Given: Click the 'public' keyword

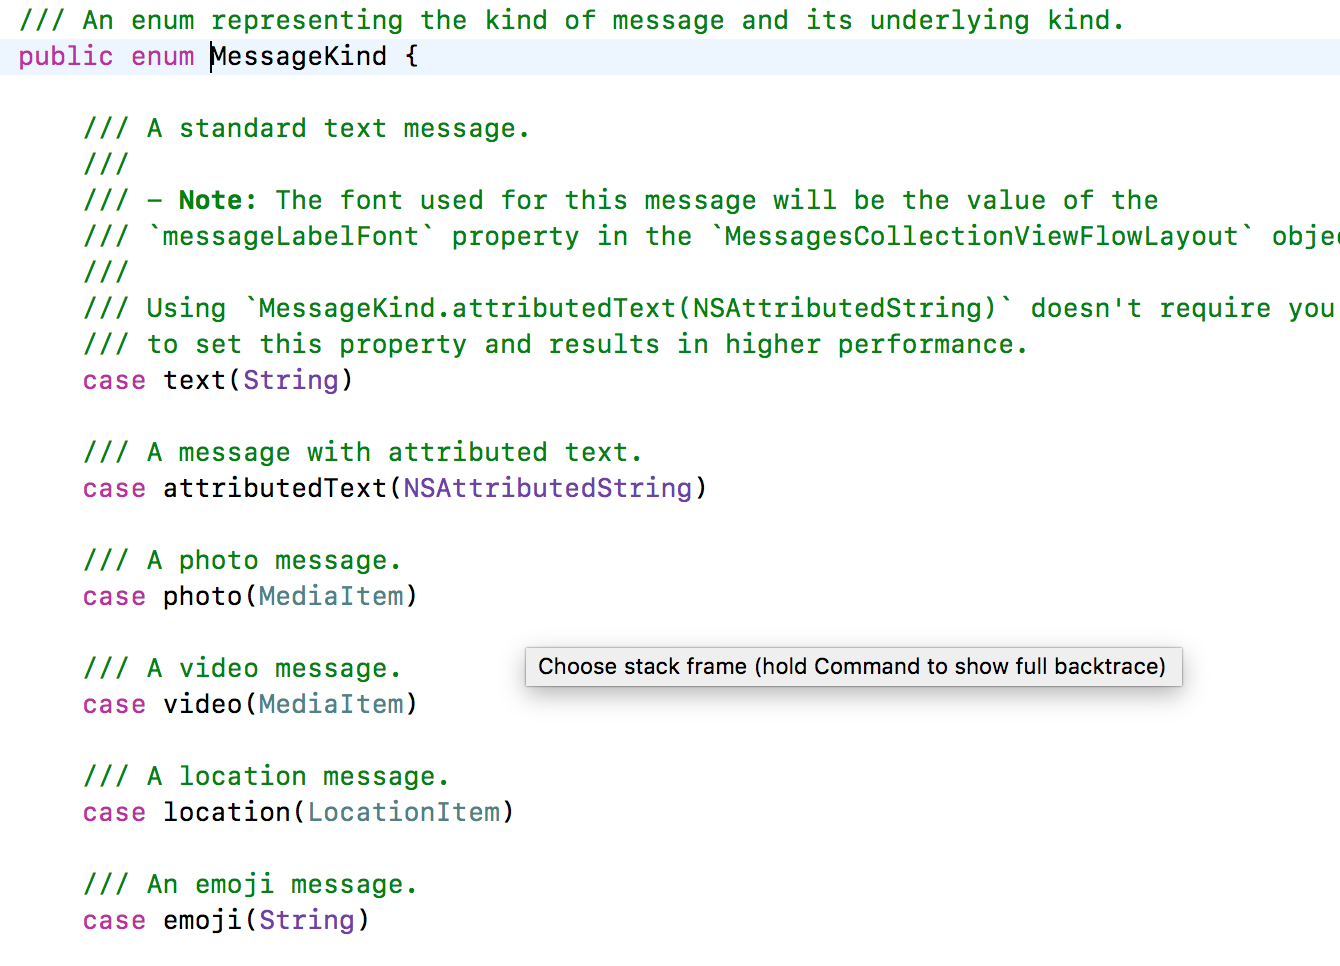Looking at the screenshot, I should point(66,56).
